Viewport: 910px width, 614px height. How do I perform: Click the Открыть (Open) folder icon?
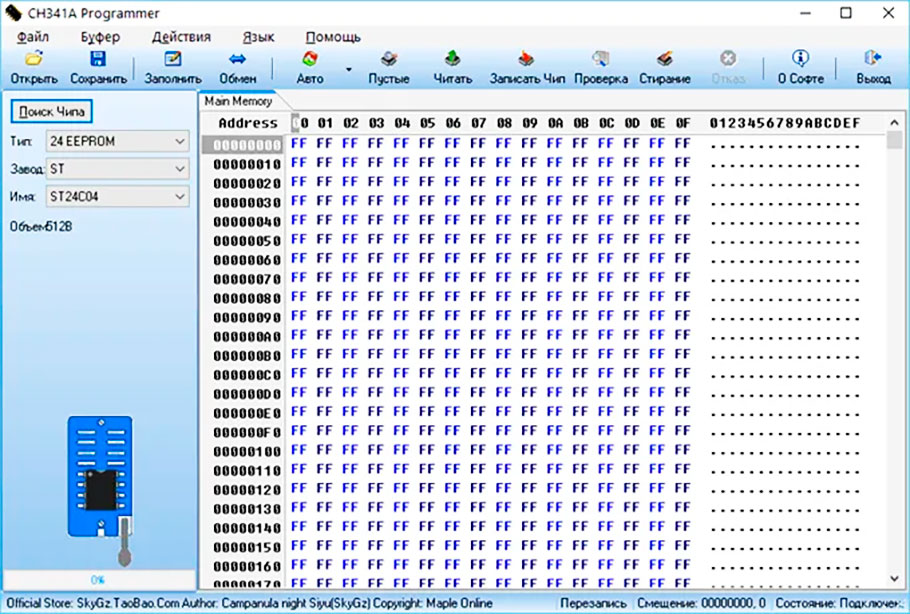(x=34, y=59)
